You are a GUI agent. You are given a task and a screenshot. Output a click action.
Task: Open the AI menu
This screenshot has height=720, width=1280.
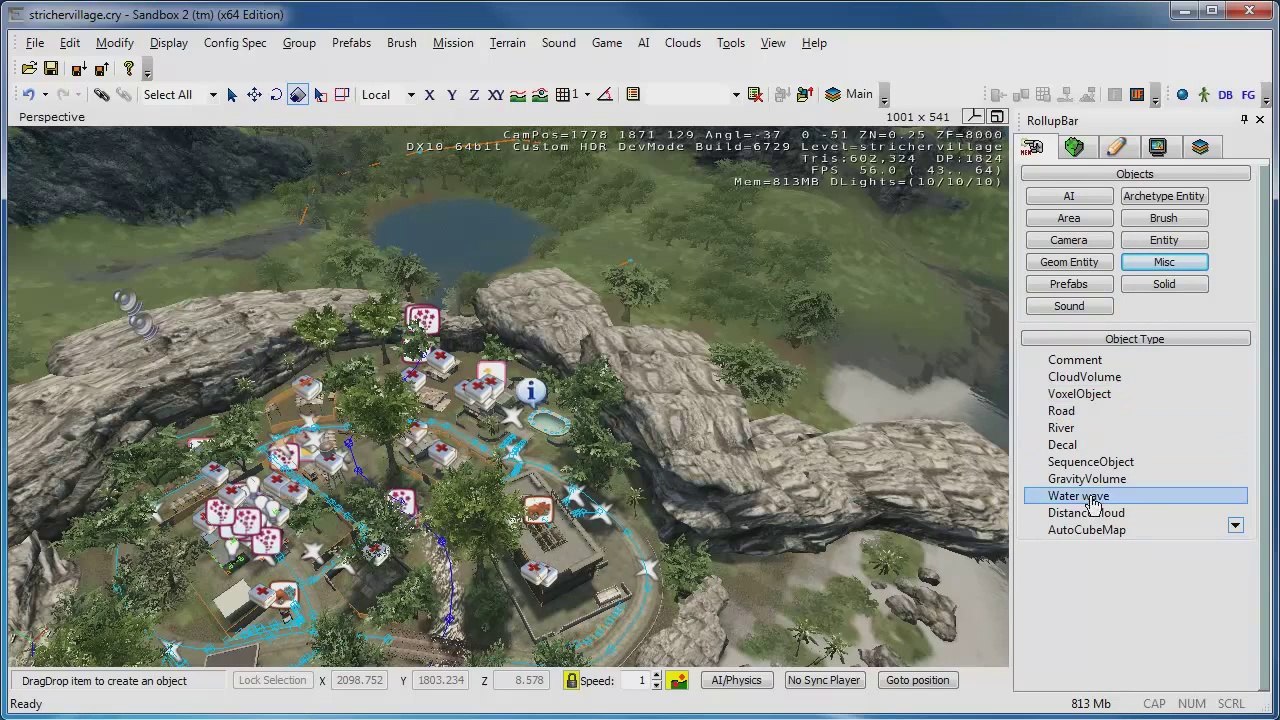pos(644,43)
